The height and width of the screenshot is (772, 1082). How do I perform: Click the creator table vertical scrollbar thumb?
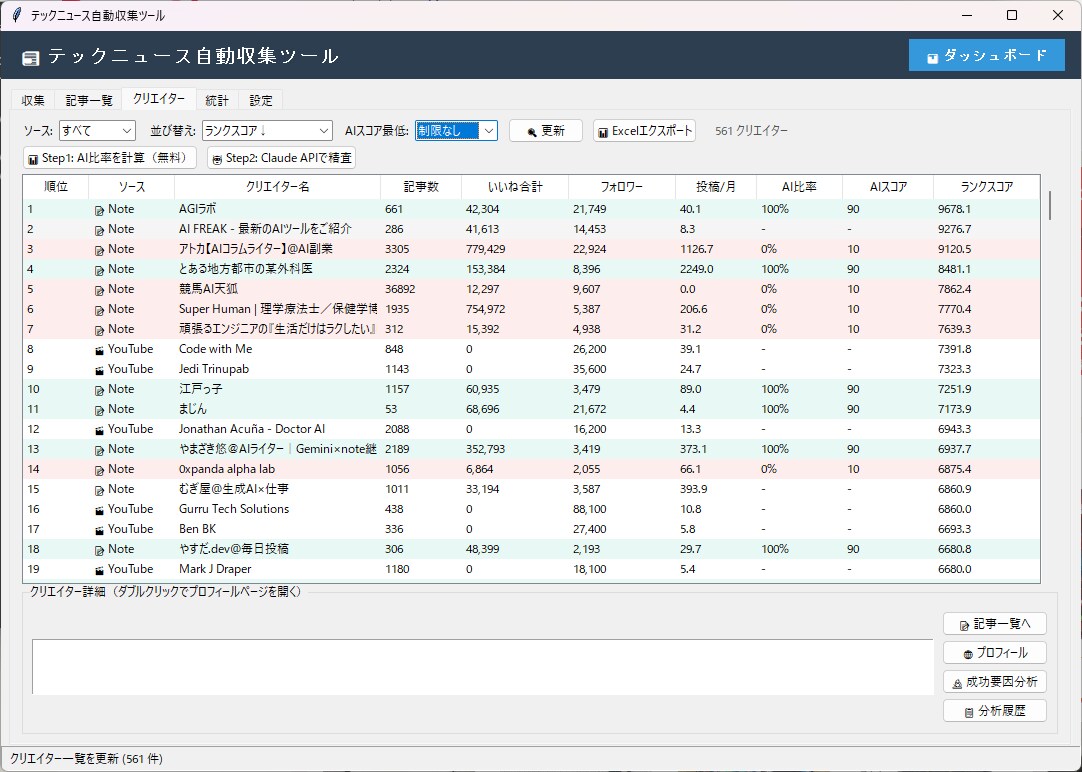[x=1050, y=205]
